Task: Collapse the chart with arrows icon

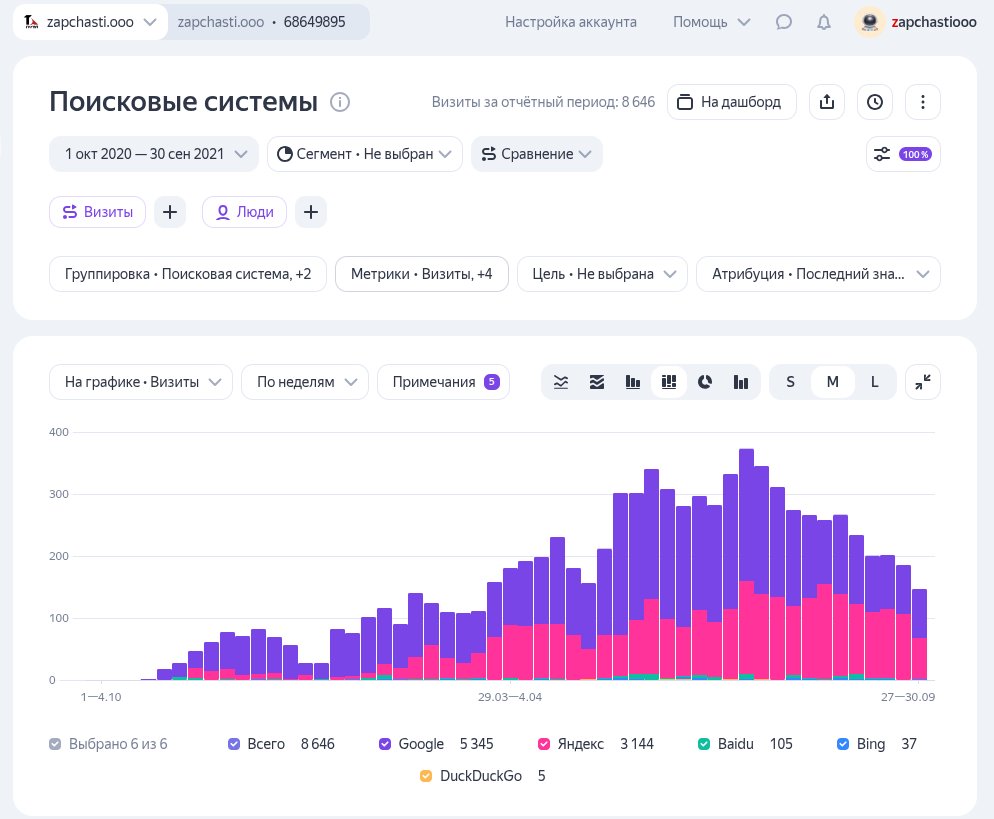Action: point(923,382)
